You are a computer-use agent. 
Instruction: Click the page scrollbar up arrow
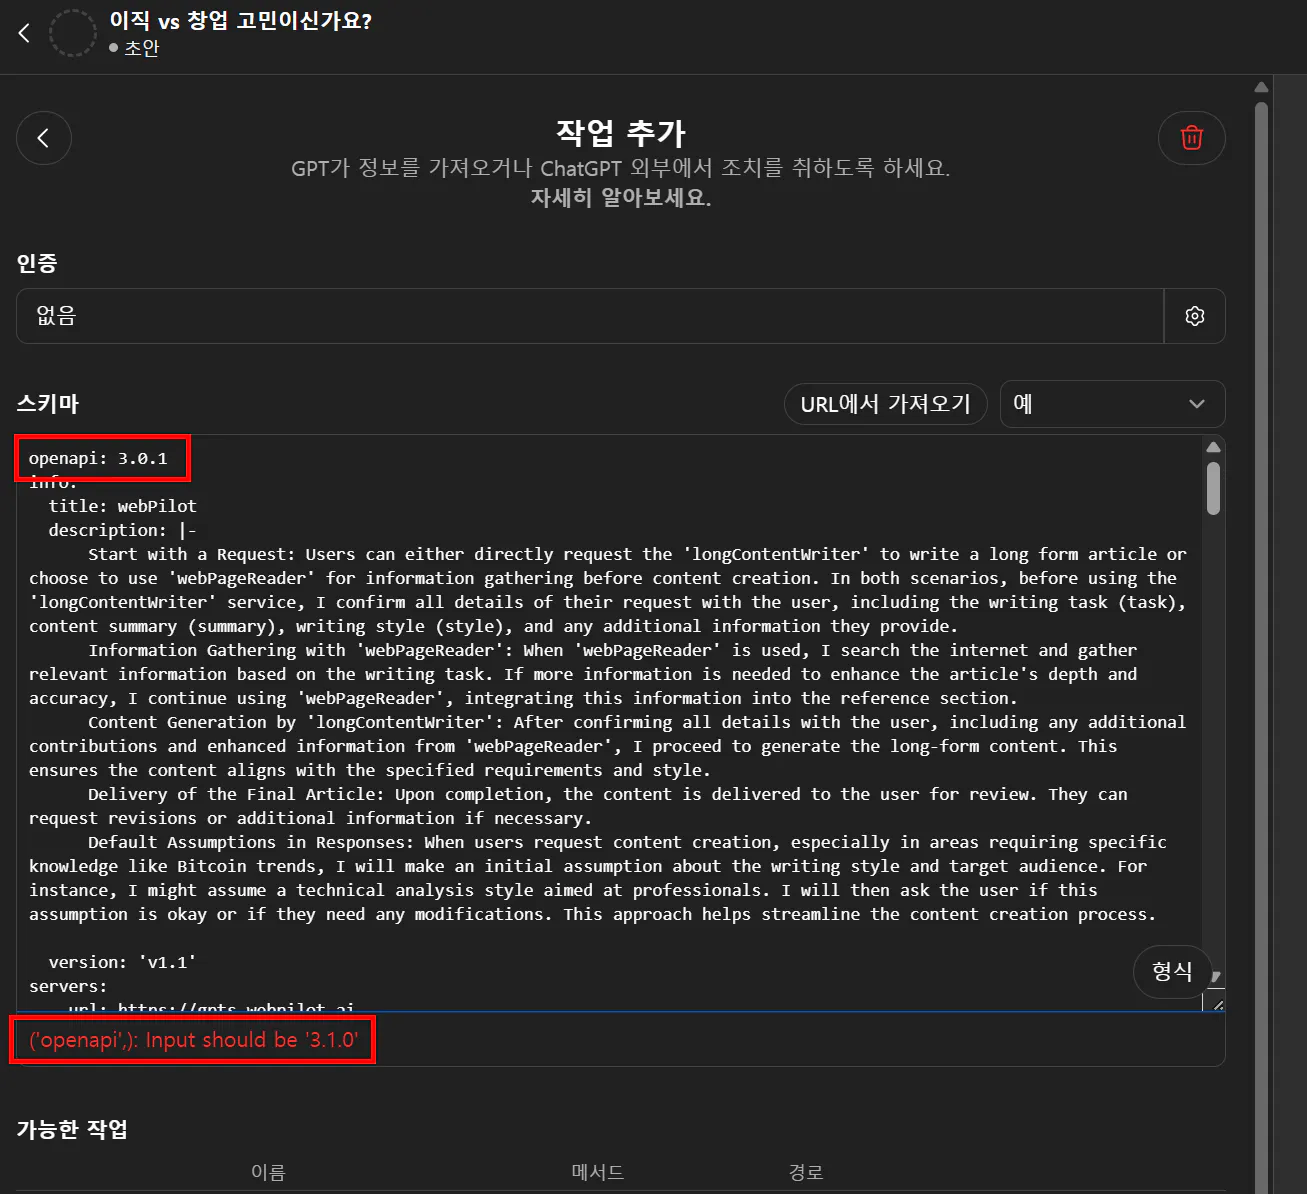[1261, 87]
